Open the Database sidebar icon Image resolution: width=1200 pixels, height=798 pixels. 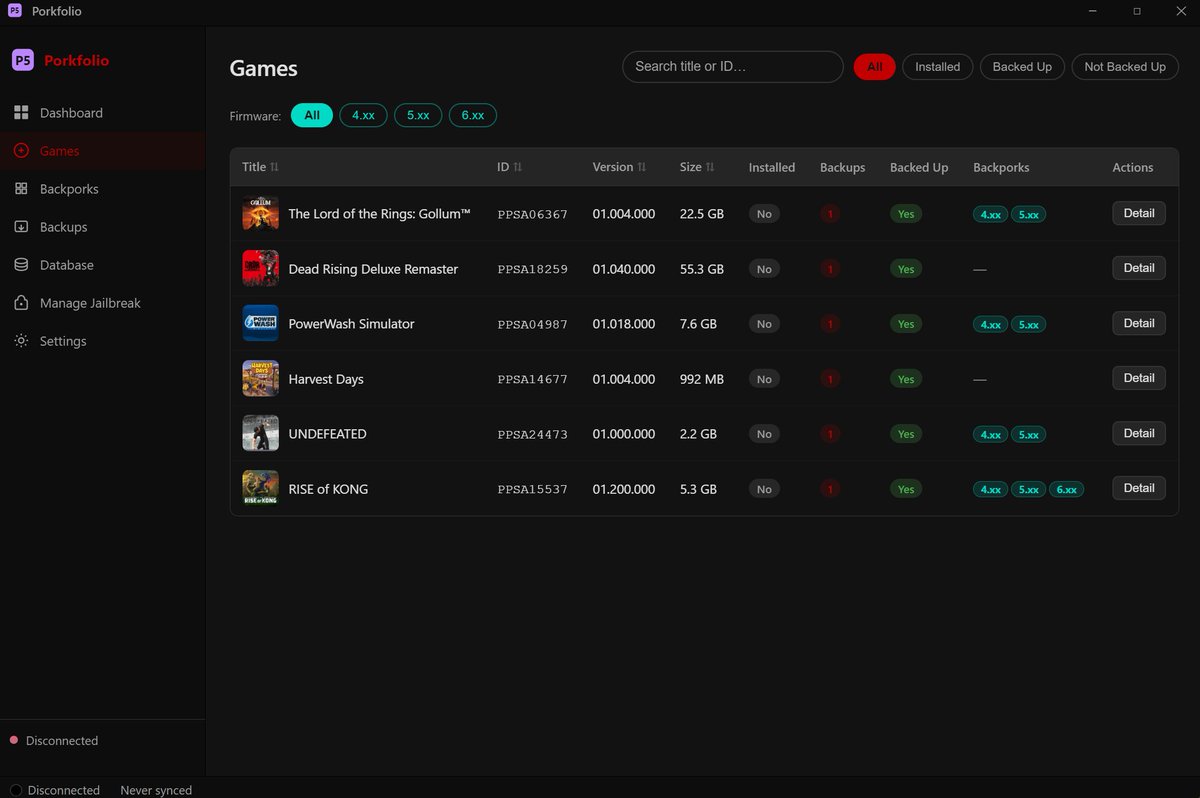tap(21, 265)
